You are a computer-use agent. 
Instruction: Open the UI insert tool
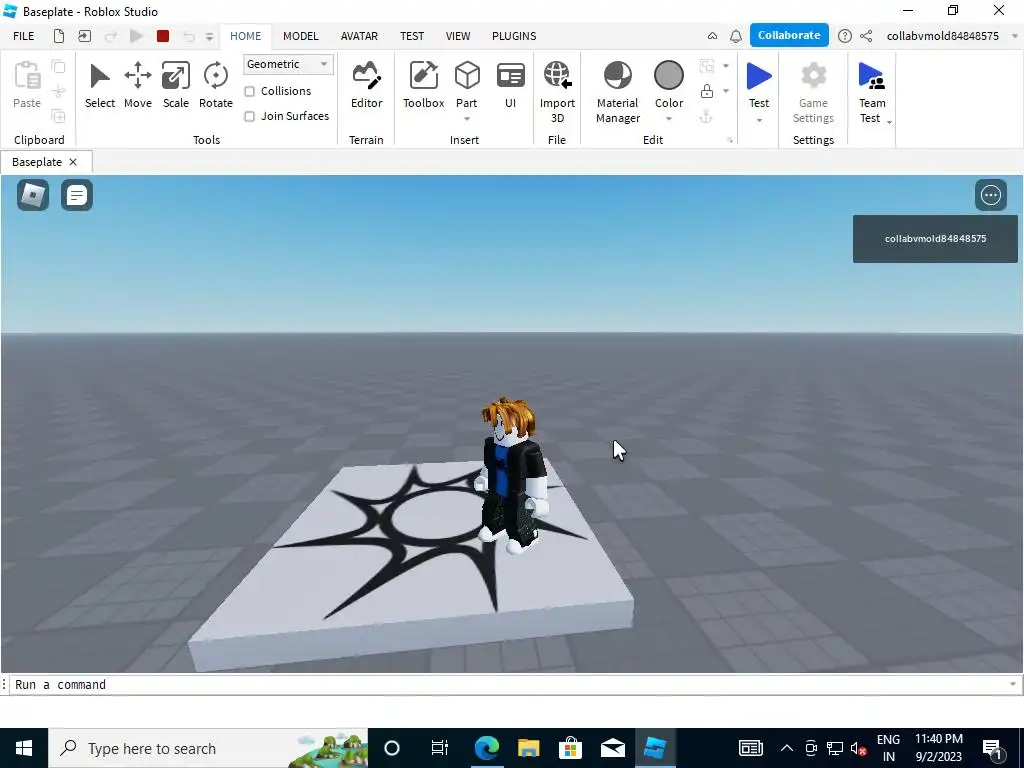coord(511,85)
